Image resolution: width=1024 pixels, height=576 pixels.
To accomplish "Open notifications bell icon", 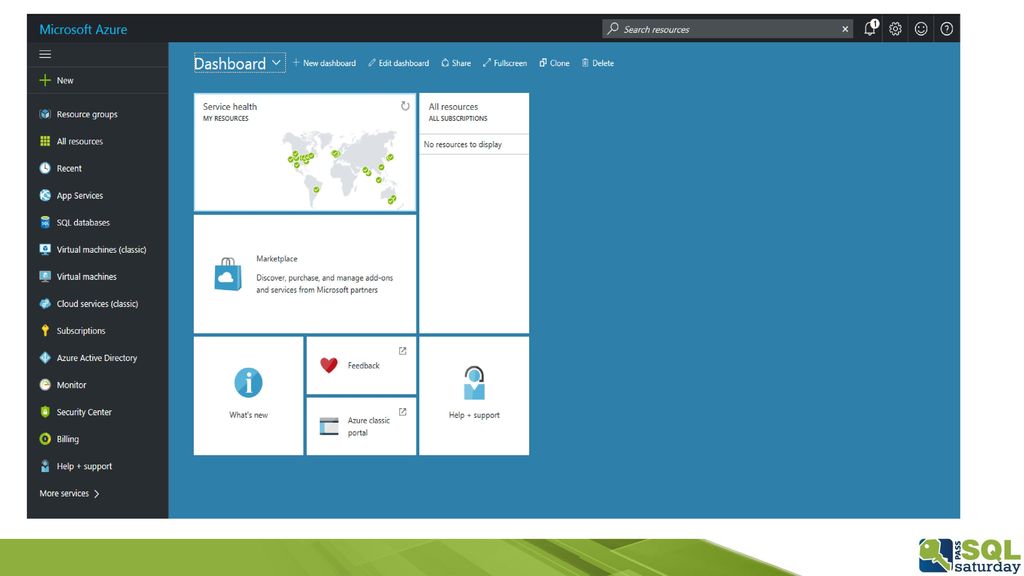I will coord(870,29).
